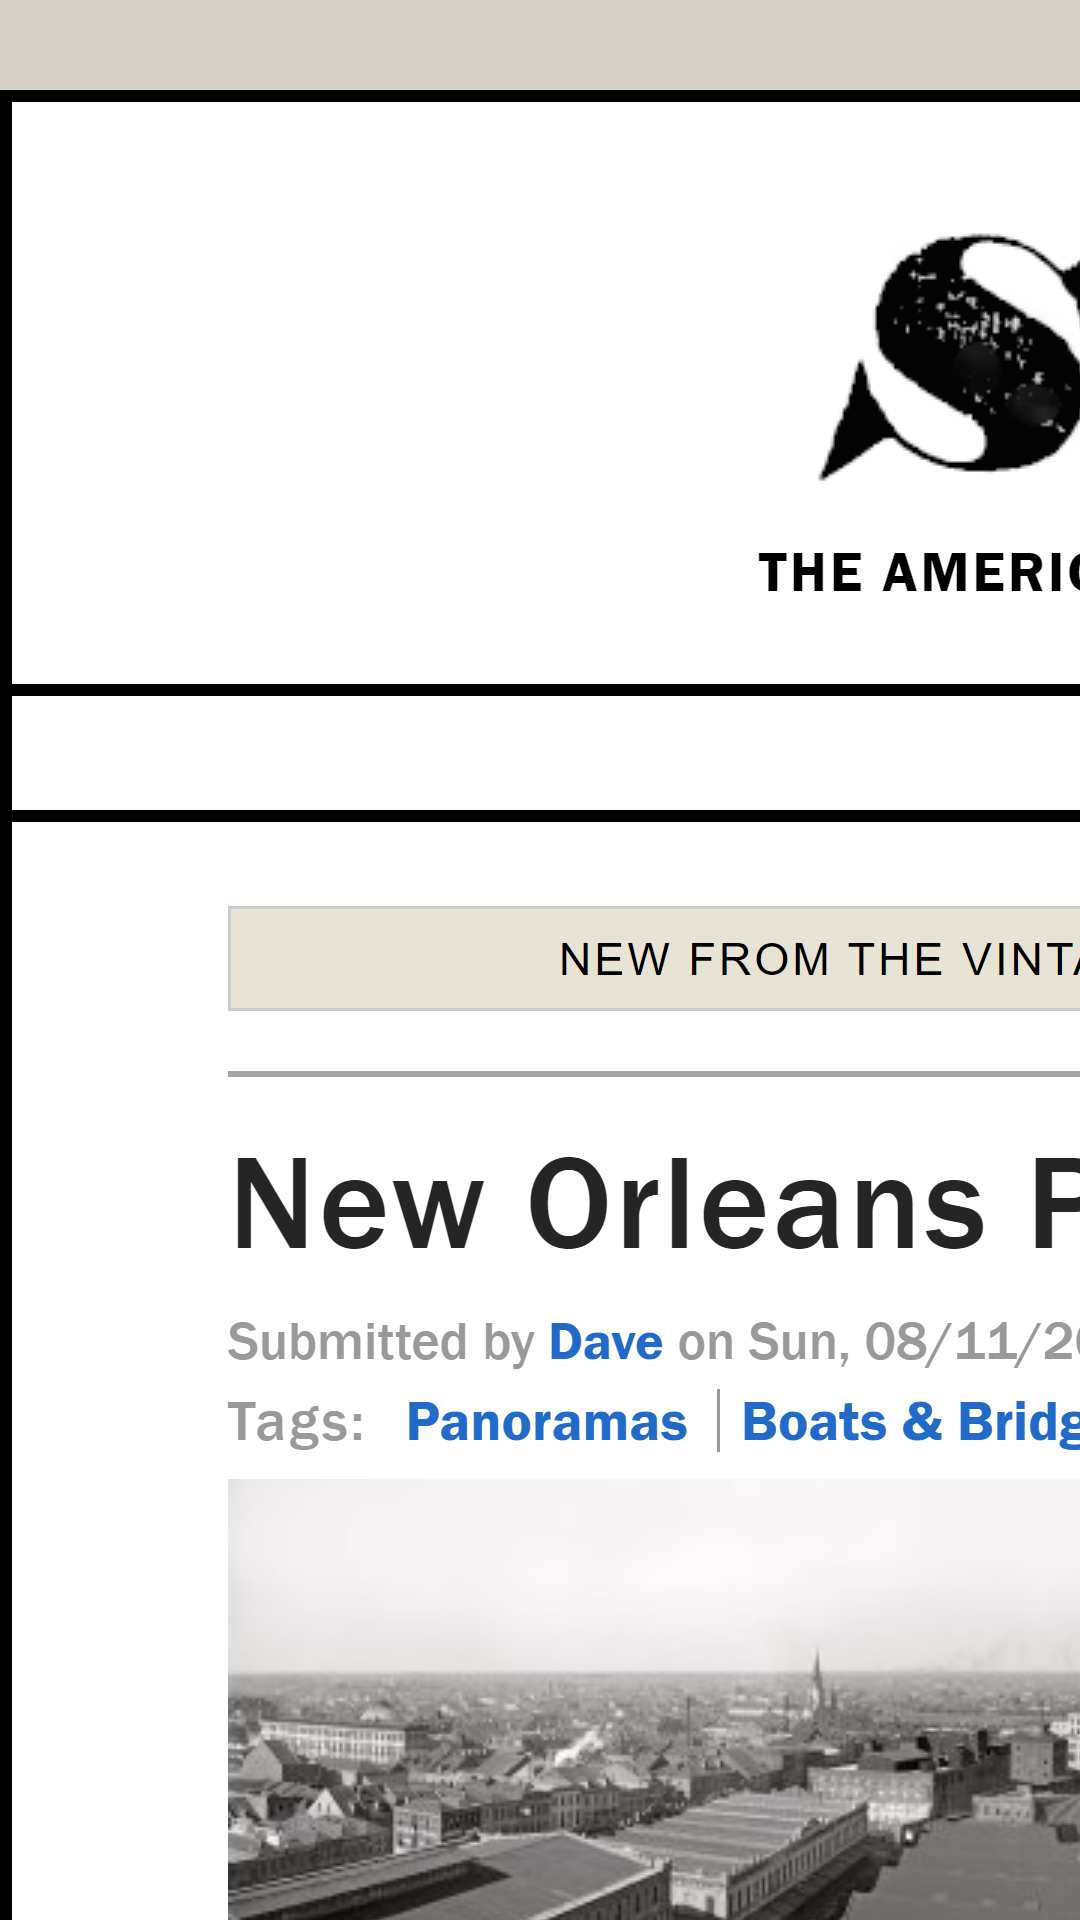Click the white header area beside the logo
The height and width of the screenshot is (1920, 1080).
(400, 390)
